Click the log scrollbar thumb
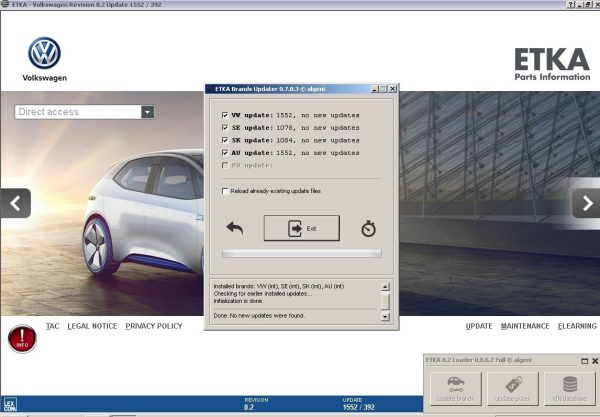 (x=385, y=301)
